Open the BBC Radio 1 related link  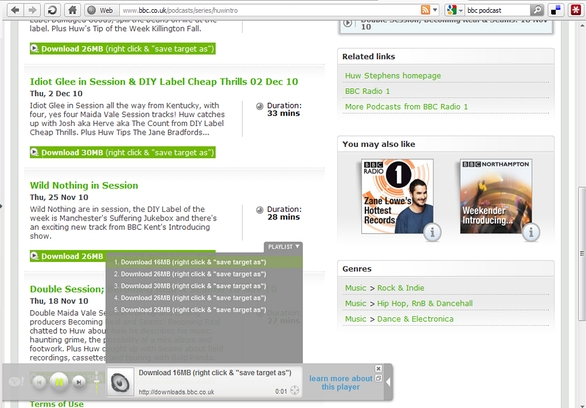(x=367, y=91)
